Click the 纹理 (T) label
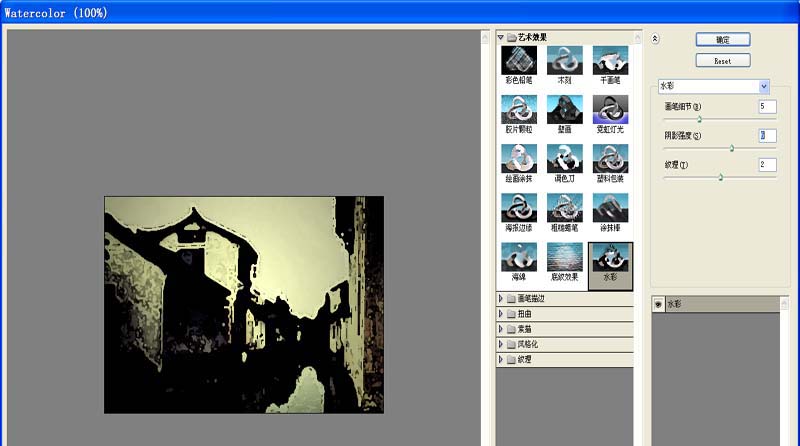800x446 pixels. click(676, 165)
